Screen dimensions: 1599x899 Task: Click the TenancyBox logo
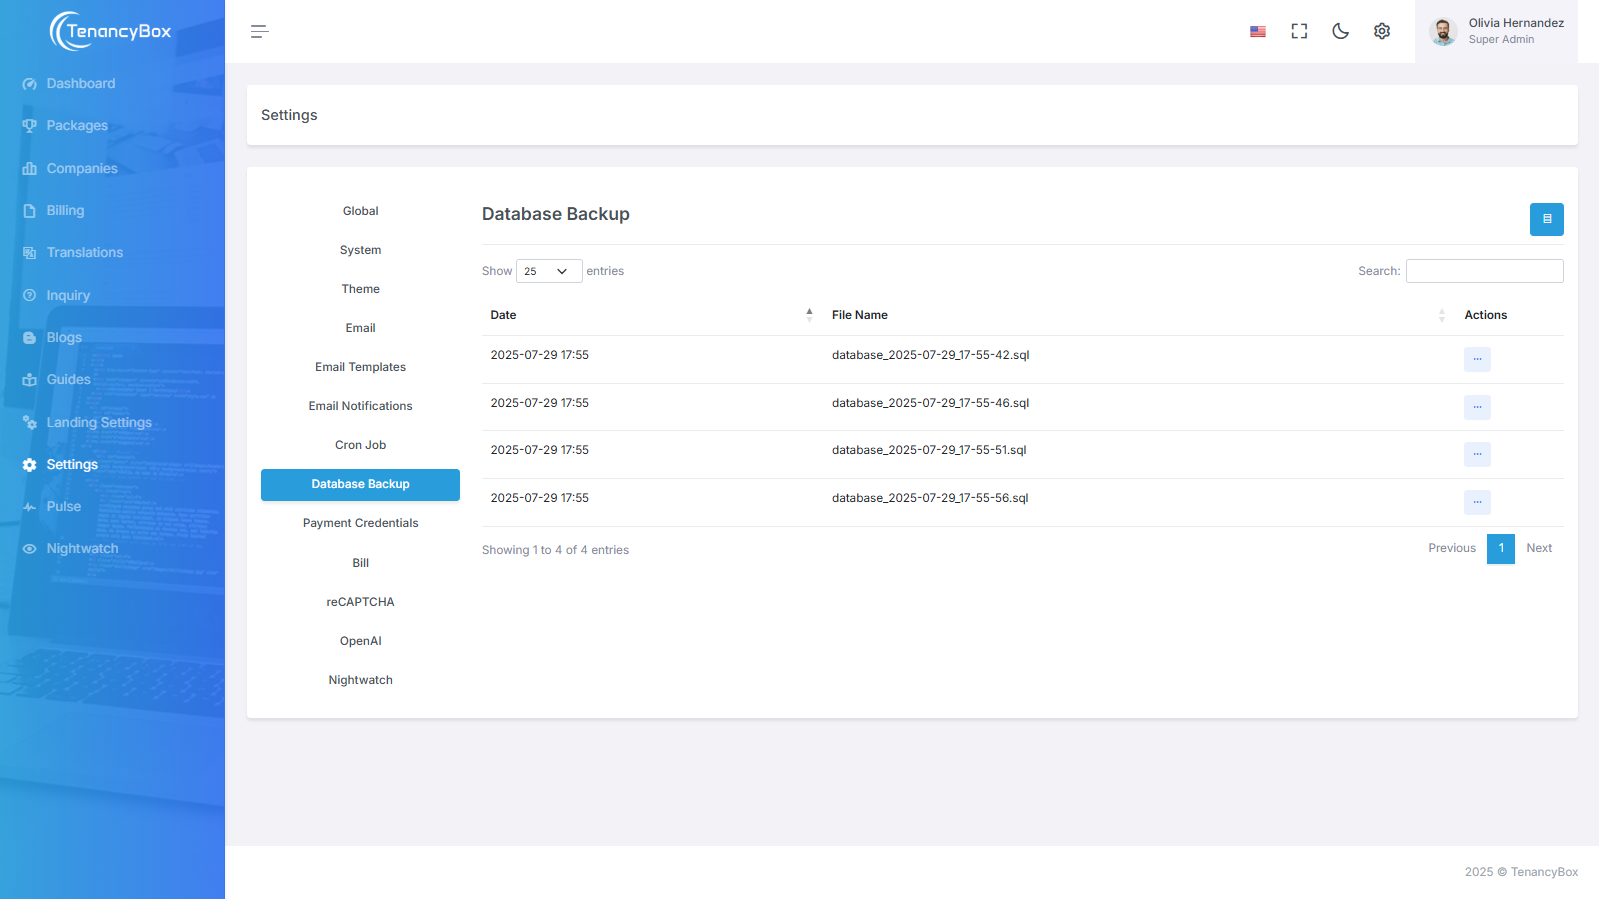pos(111,31)
